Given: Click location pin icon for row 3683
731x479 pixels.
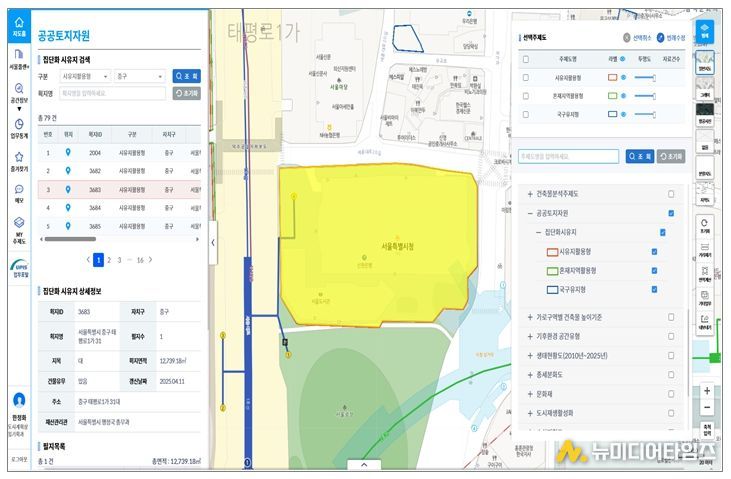Looking at the screenshot, I should pos(68,189).
